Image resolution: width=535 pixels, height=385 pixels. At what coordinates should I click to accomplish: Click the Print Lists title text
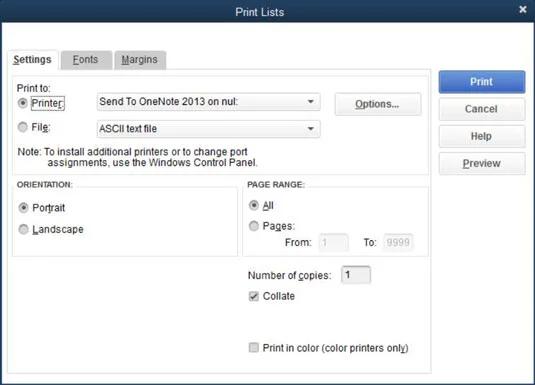[x=260, y=12]
